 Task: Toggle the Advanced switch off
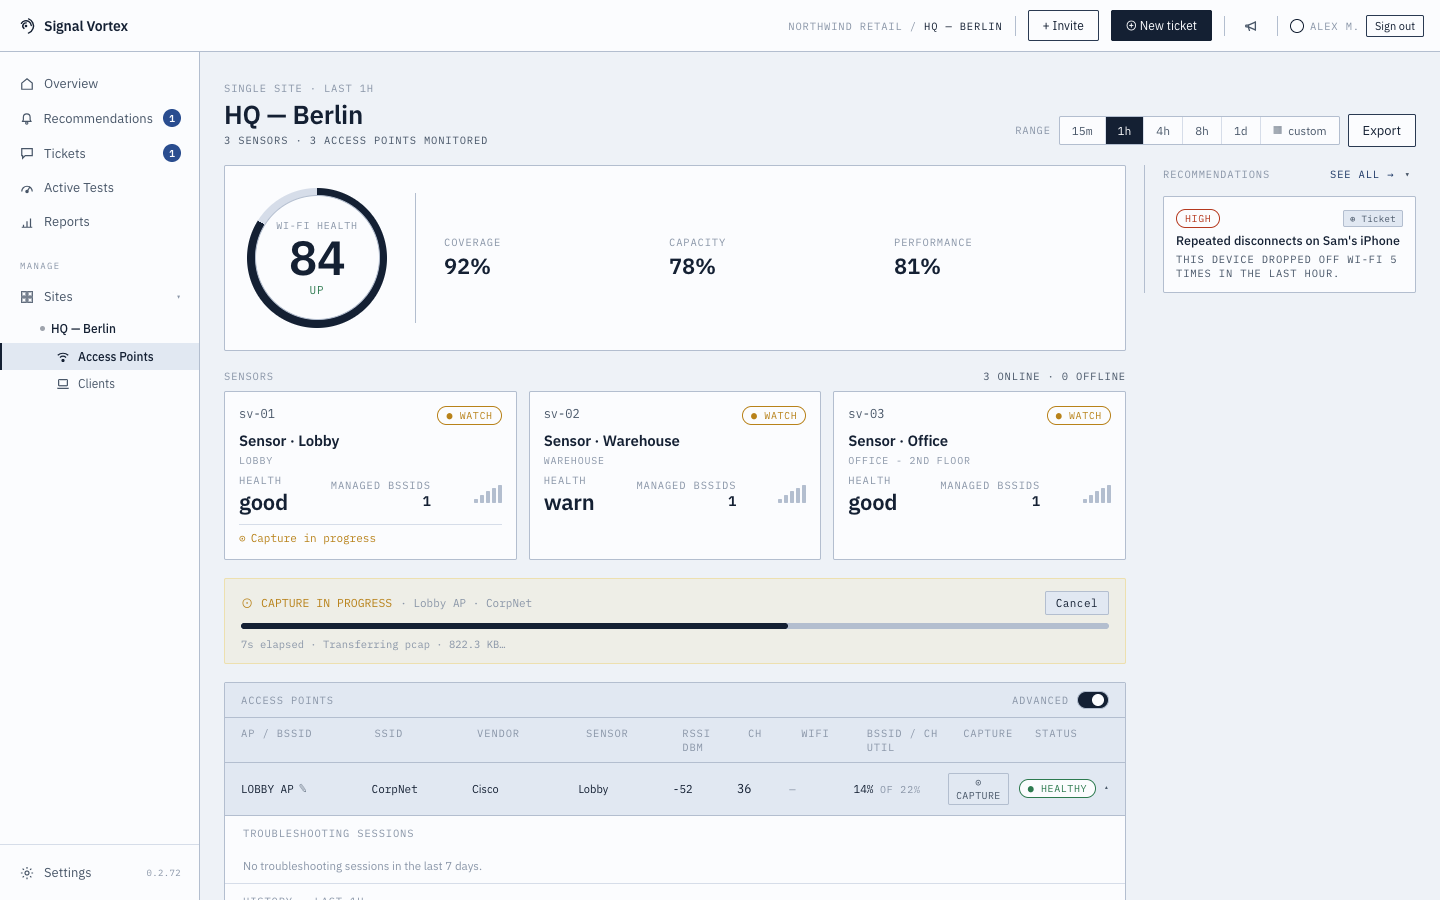1093,700
